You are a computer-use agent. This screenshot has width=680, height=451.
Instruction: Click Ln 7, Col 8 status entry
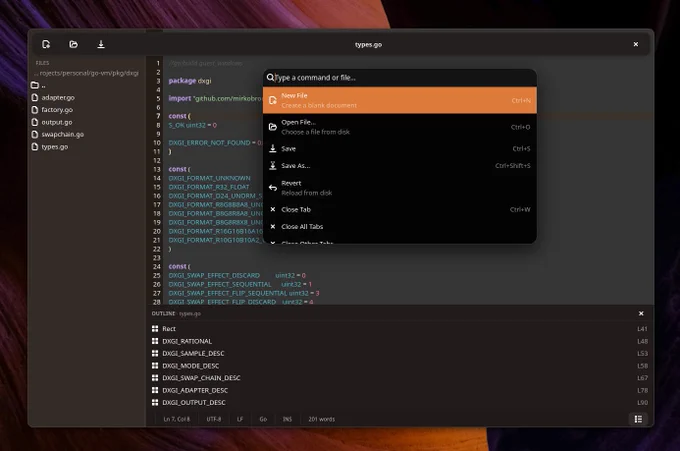(x=177, y=419)
